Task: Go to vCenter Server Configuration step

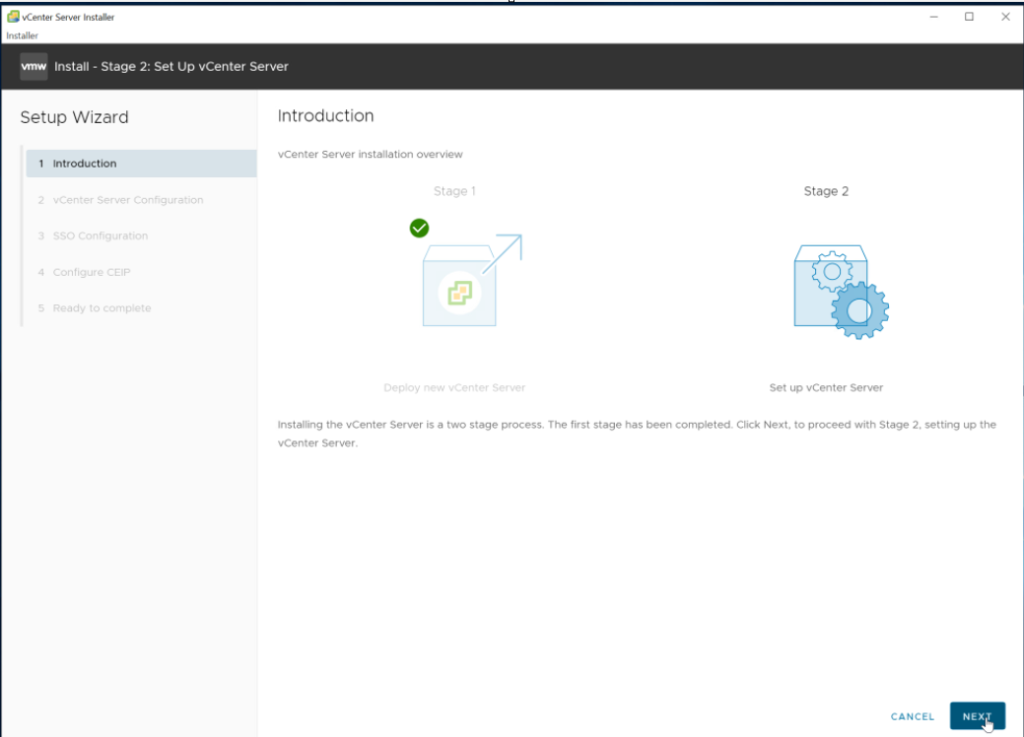Action: [x=127, y=200]
